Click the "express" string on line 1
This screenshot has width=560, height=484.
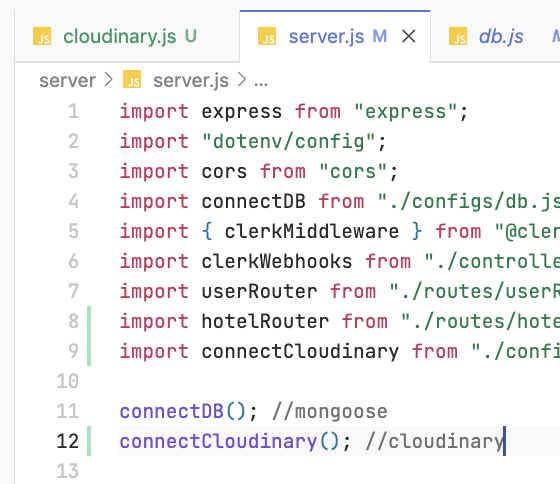tap(406, 112)
